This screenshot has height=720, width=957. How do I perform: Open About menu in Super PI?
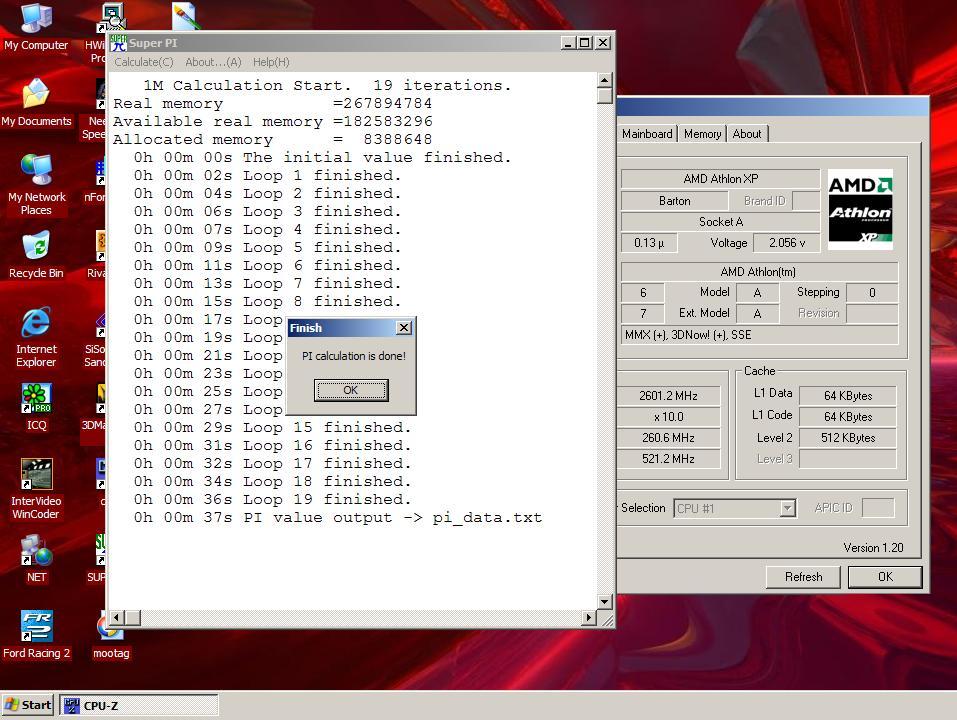coord(213,62)
